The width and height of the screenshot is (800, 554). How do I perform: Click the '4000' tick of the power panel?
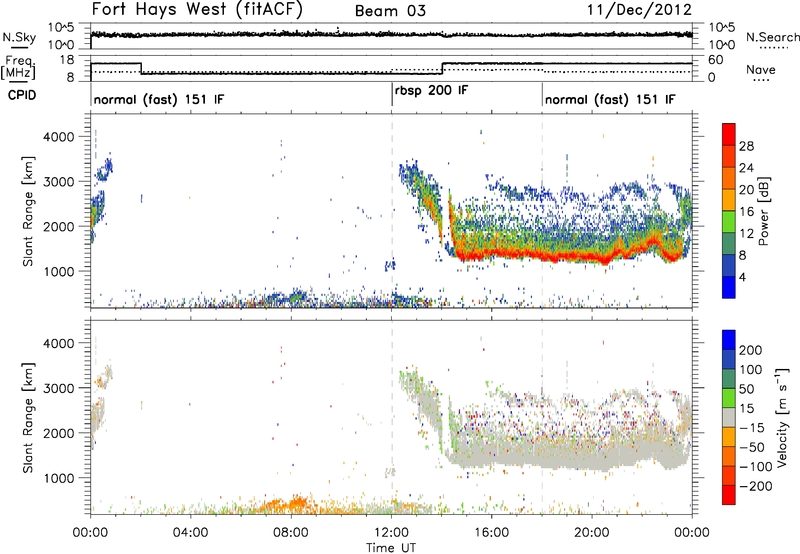pos(58,137)
